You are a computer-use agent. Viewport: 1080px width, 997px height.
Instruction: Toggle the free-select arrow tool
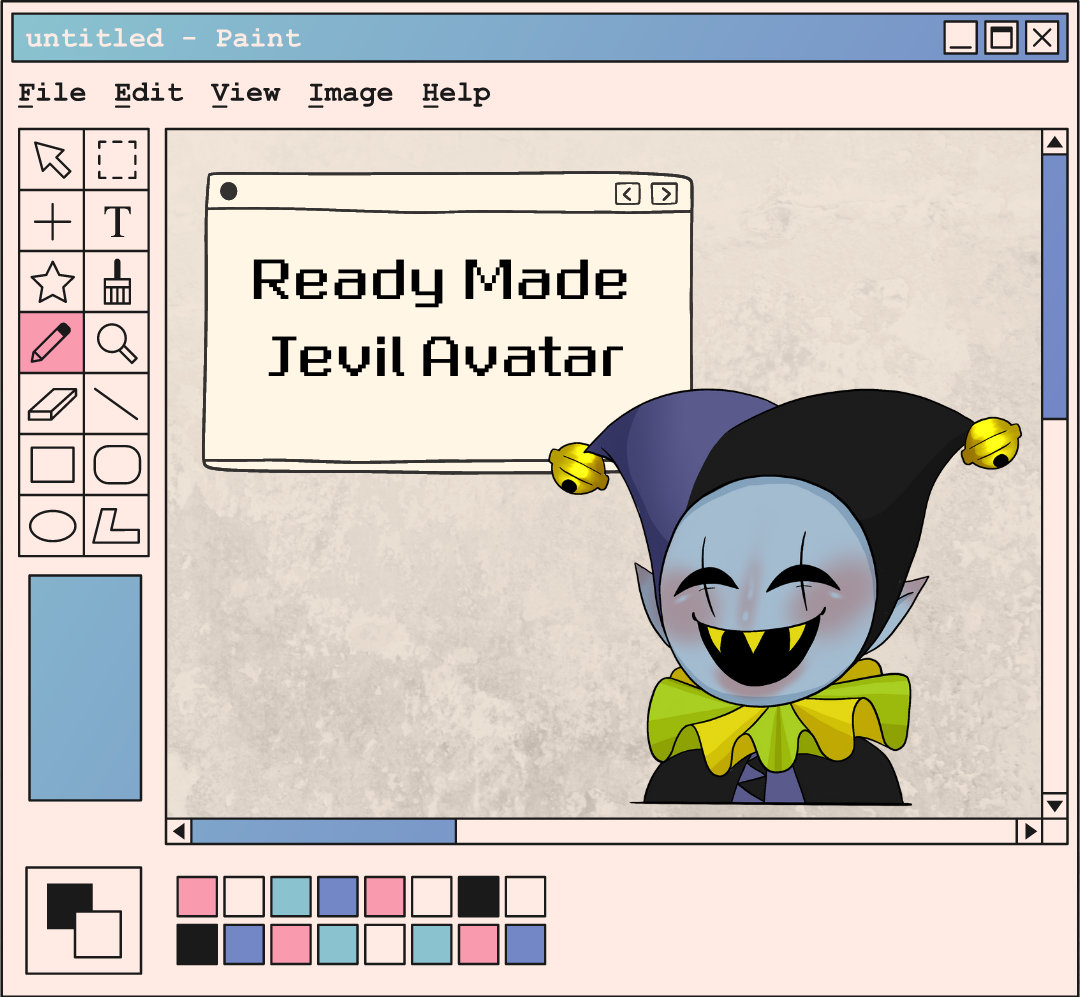pos(51,159)
